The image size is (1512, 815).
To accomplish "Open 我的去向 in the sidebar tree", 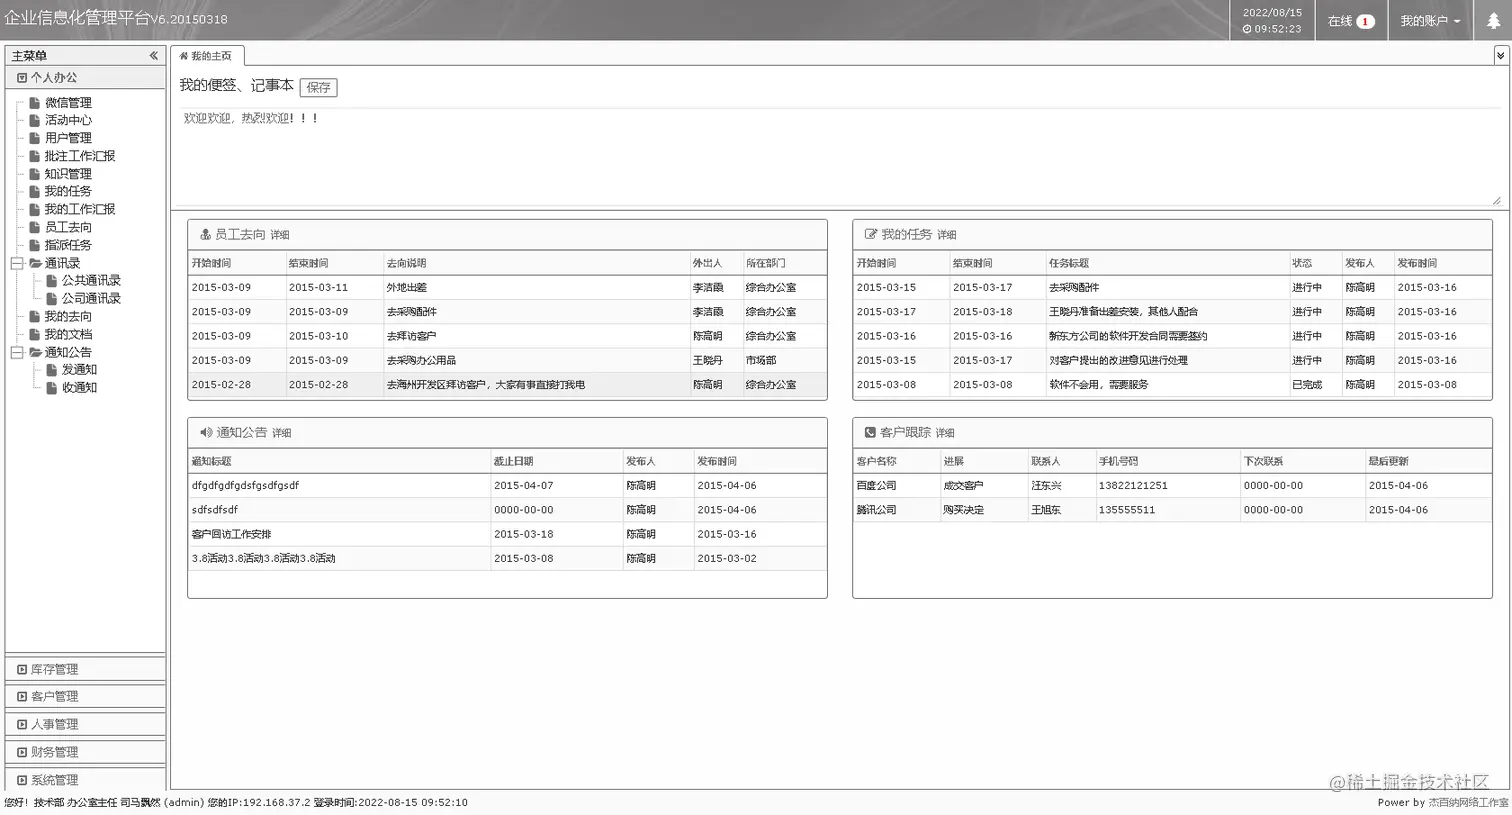I will click(x=68, y=316).
